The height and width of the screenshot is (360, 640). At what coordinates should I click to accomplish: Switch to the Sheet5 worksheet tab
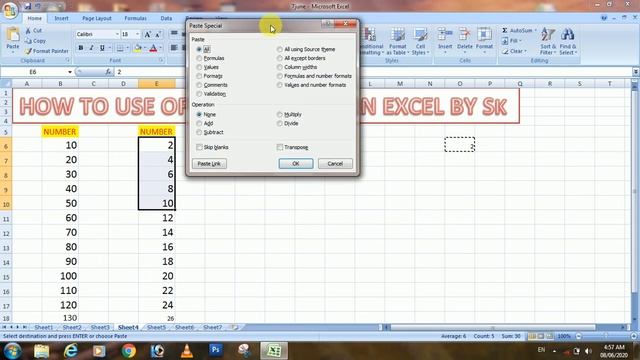tap(156, 327)
